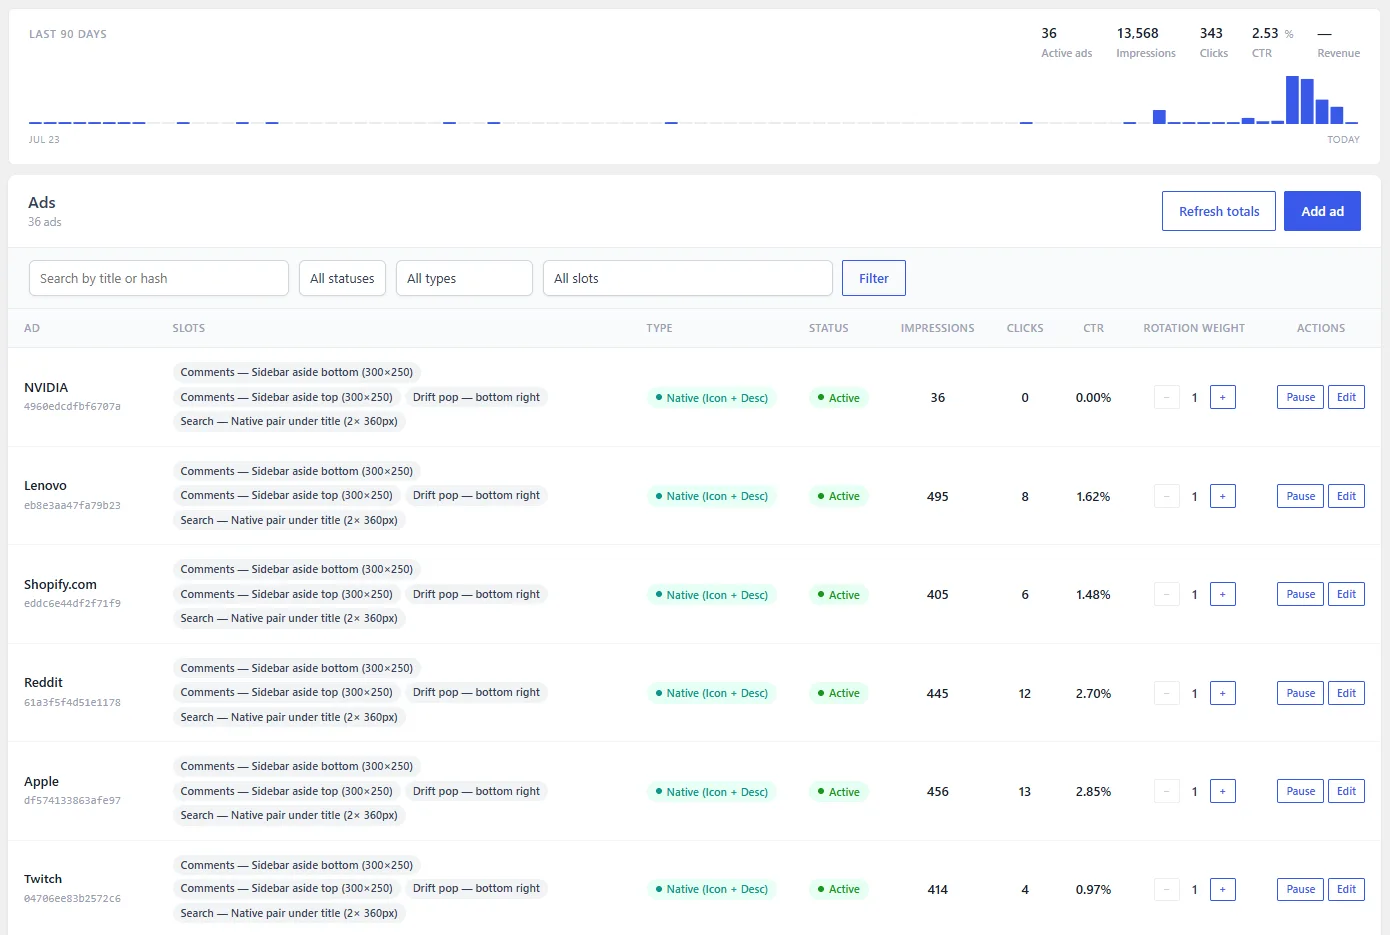This screenshot has width=1390, height=935.
Task: Edit the Twitch ad
Action: tap(1346, 889)
